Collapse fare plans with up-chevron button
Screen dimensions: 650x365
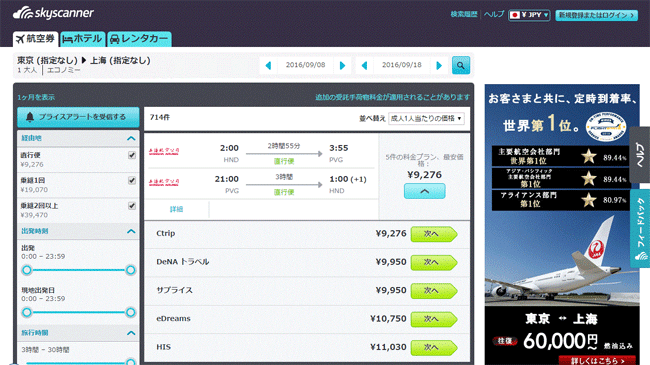click(x=424, y=191)
